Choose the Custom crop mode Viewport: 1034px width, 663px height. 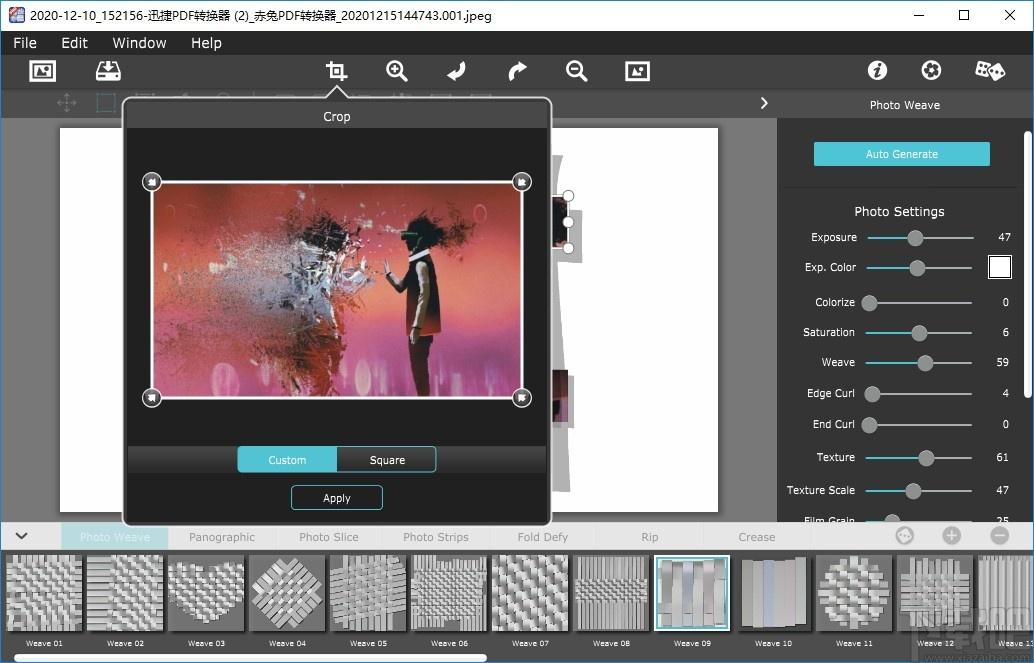click(287, 460)
